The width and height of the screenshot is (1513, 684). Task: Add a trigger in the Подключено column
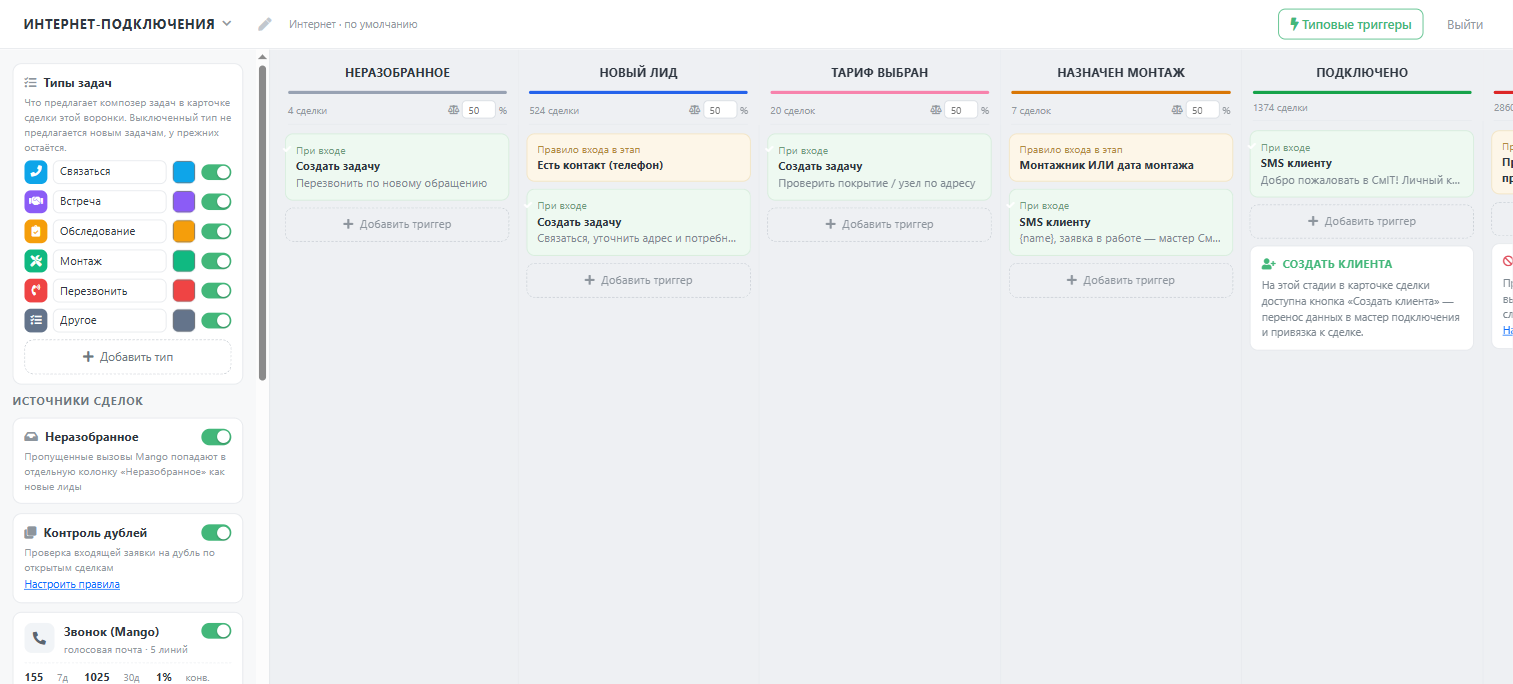click(1362, 221)
